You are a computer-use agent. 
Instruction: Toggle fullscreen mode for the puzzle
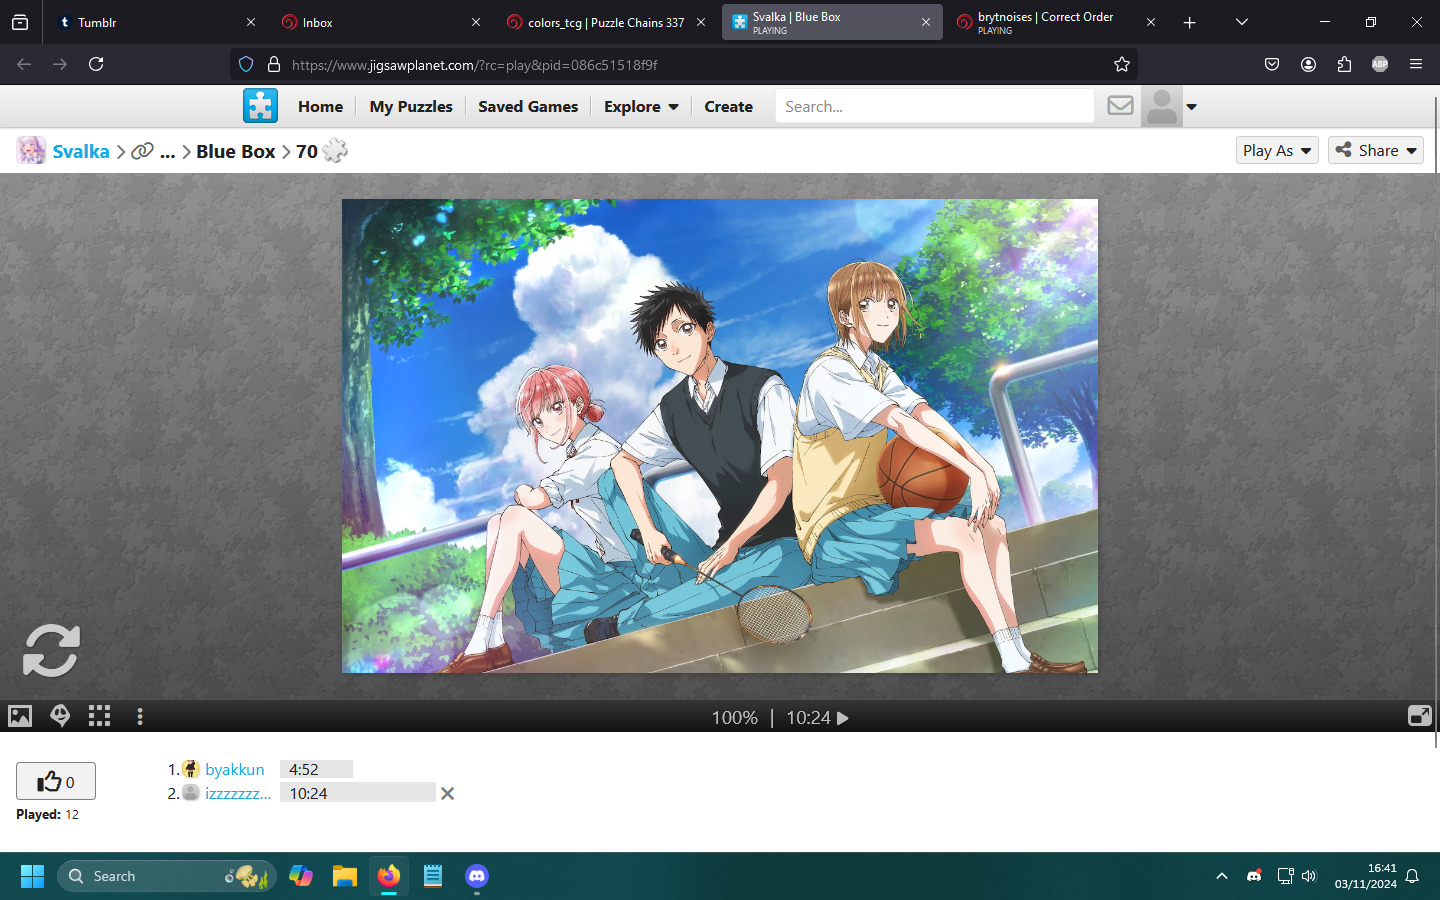1419,716
